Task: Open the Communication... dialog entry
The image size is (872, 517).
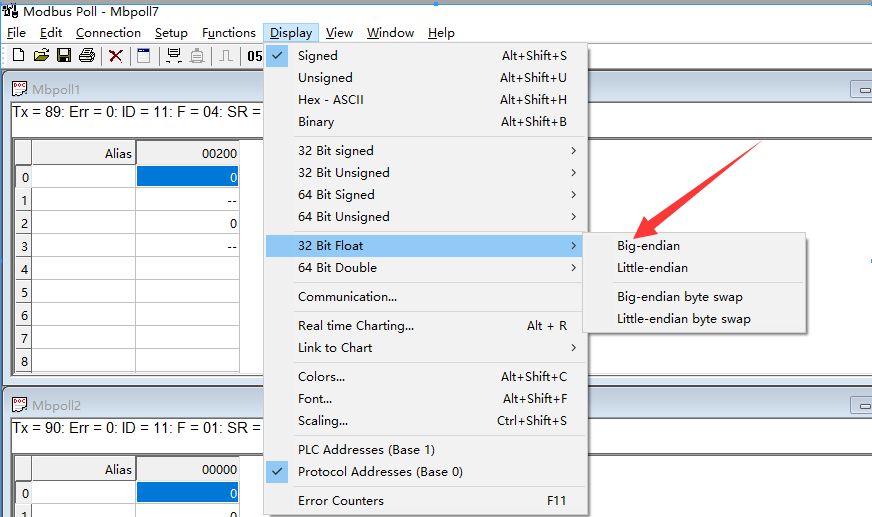Action: point(347,297)
